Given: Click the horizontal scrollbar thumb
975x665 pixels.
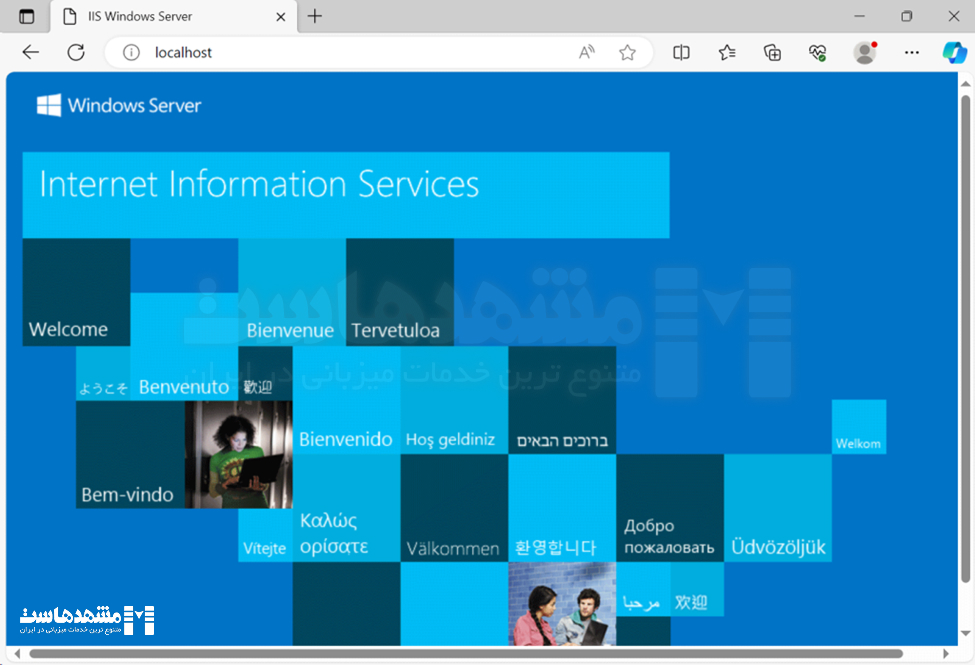Looking at the screenshot, I should tap(466, 654).
